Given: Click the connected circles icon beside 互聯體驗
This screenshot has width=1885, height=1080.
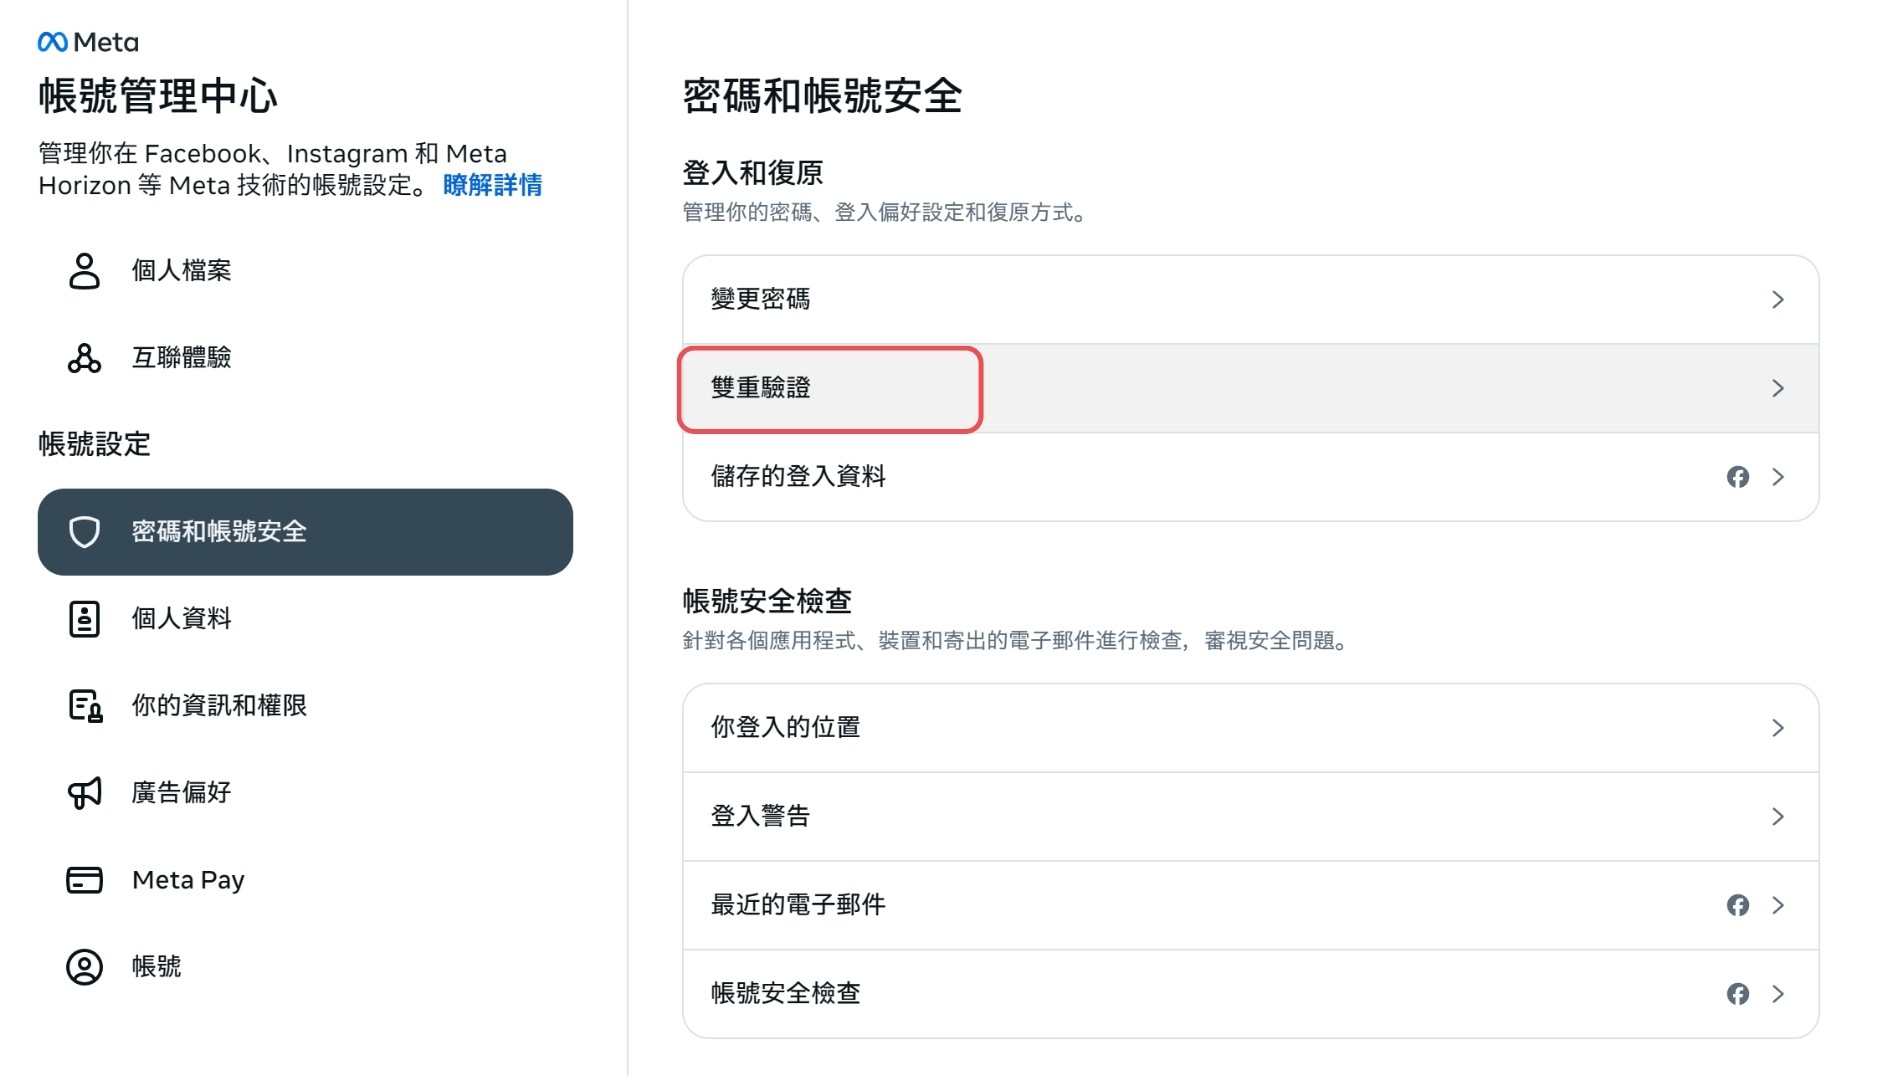Looking at the screenshot, I should click(84, 358).
